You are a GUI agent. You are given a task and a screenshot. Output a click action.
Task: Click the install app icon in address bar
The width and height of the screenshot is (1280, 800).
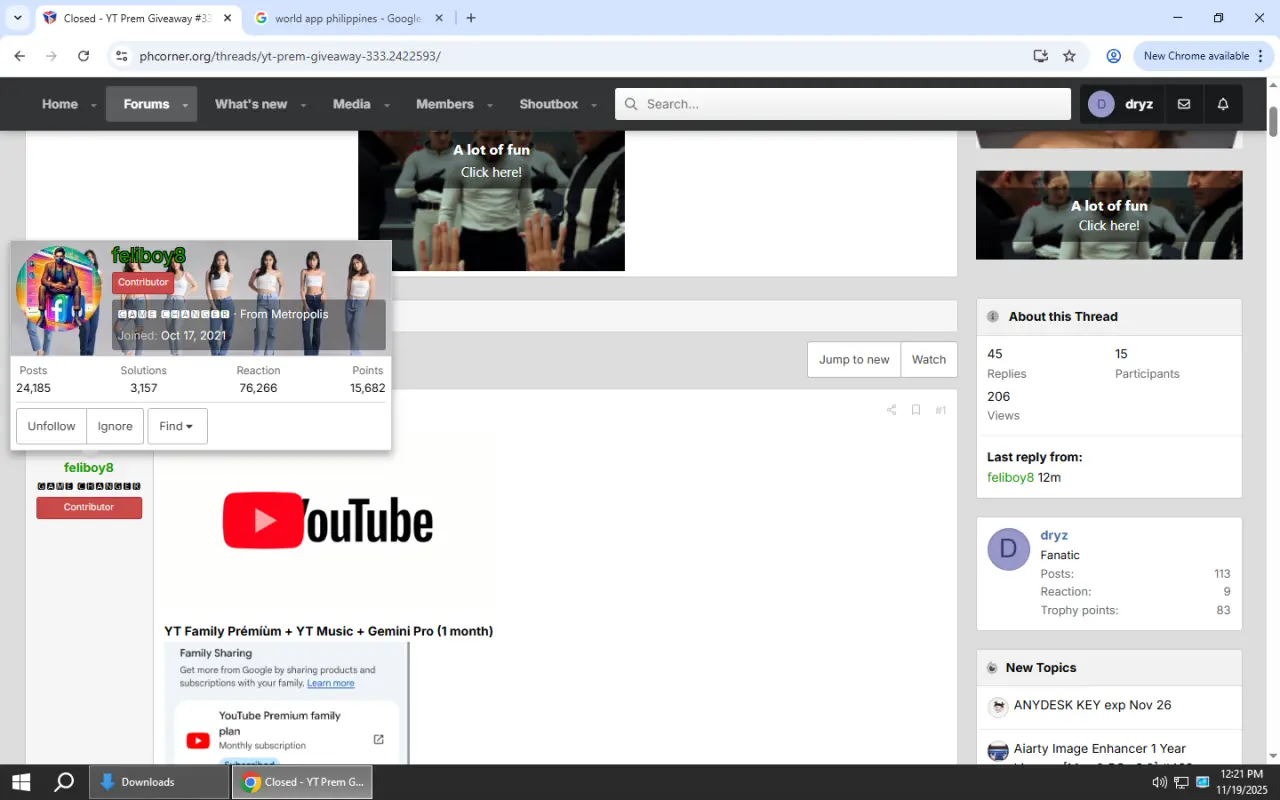point(1040,56)
